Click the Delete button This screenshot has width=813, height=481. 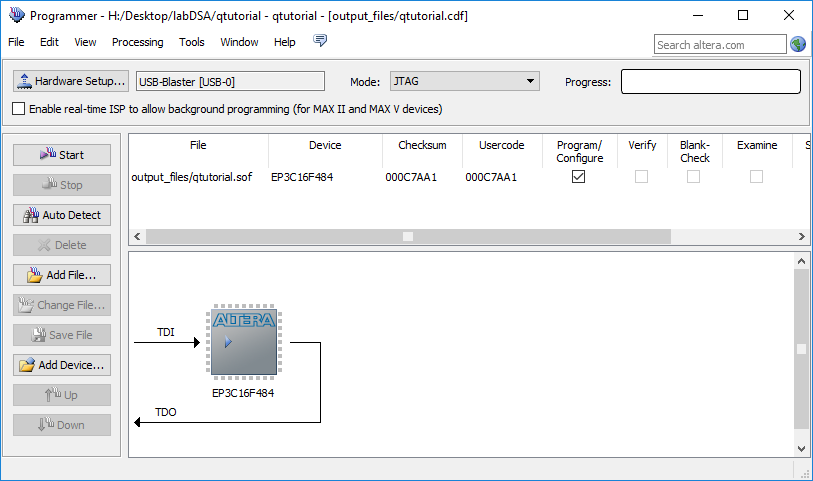tap(62, 245)
